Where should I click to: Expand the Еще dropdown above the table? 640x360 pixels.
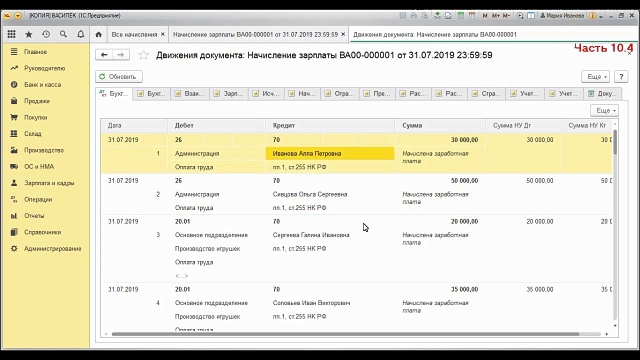[x=604, y=110]
